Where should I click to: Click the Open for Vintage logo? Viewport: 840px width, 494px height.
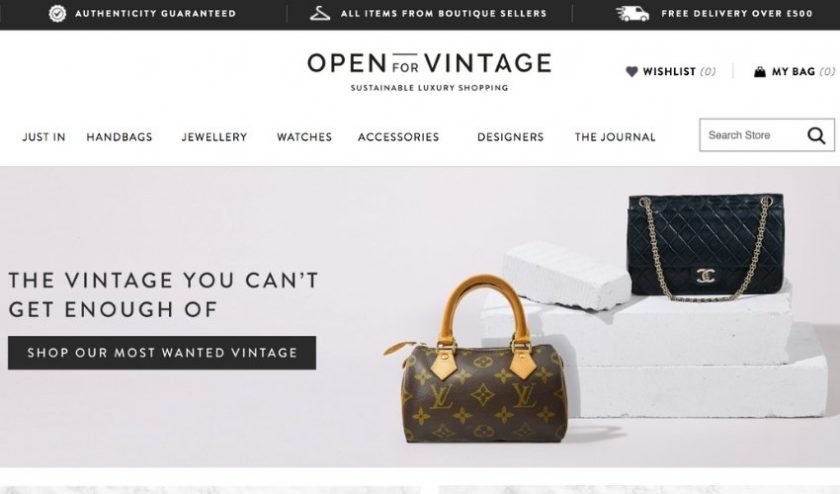[429, 71]
